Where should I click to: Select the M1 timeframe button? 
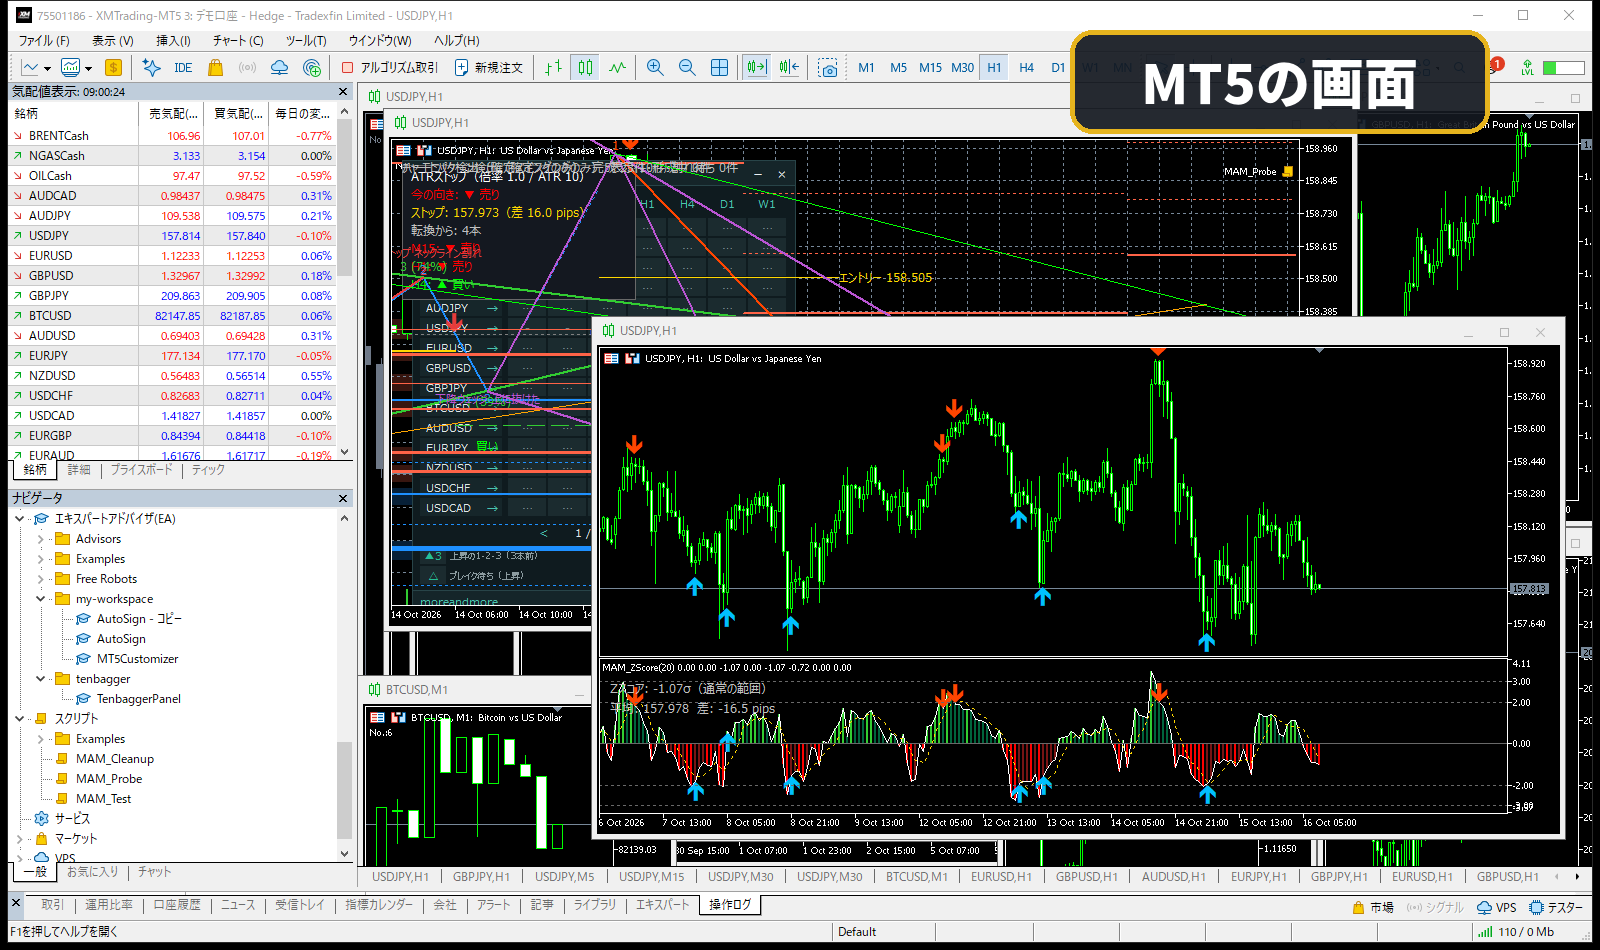pos(866,68)
